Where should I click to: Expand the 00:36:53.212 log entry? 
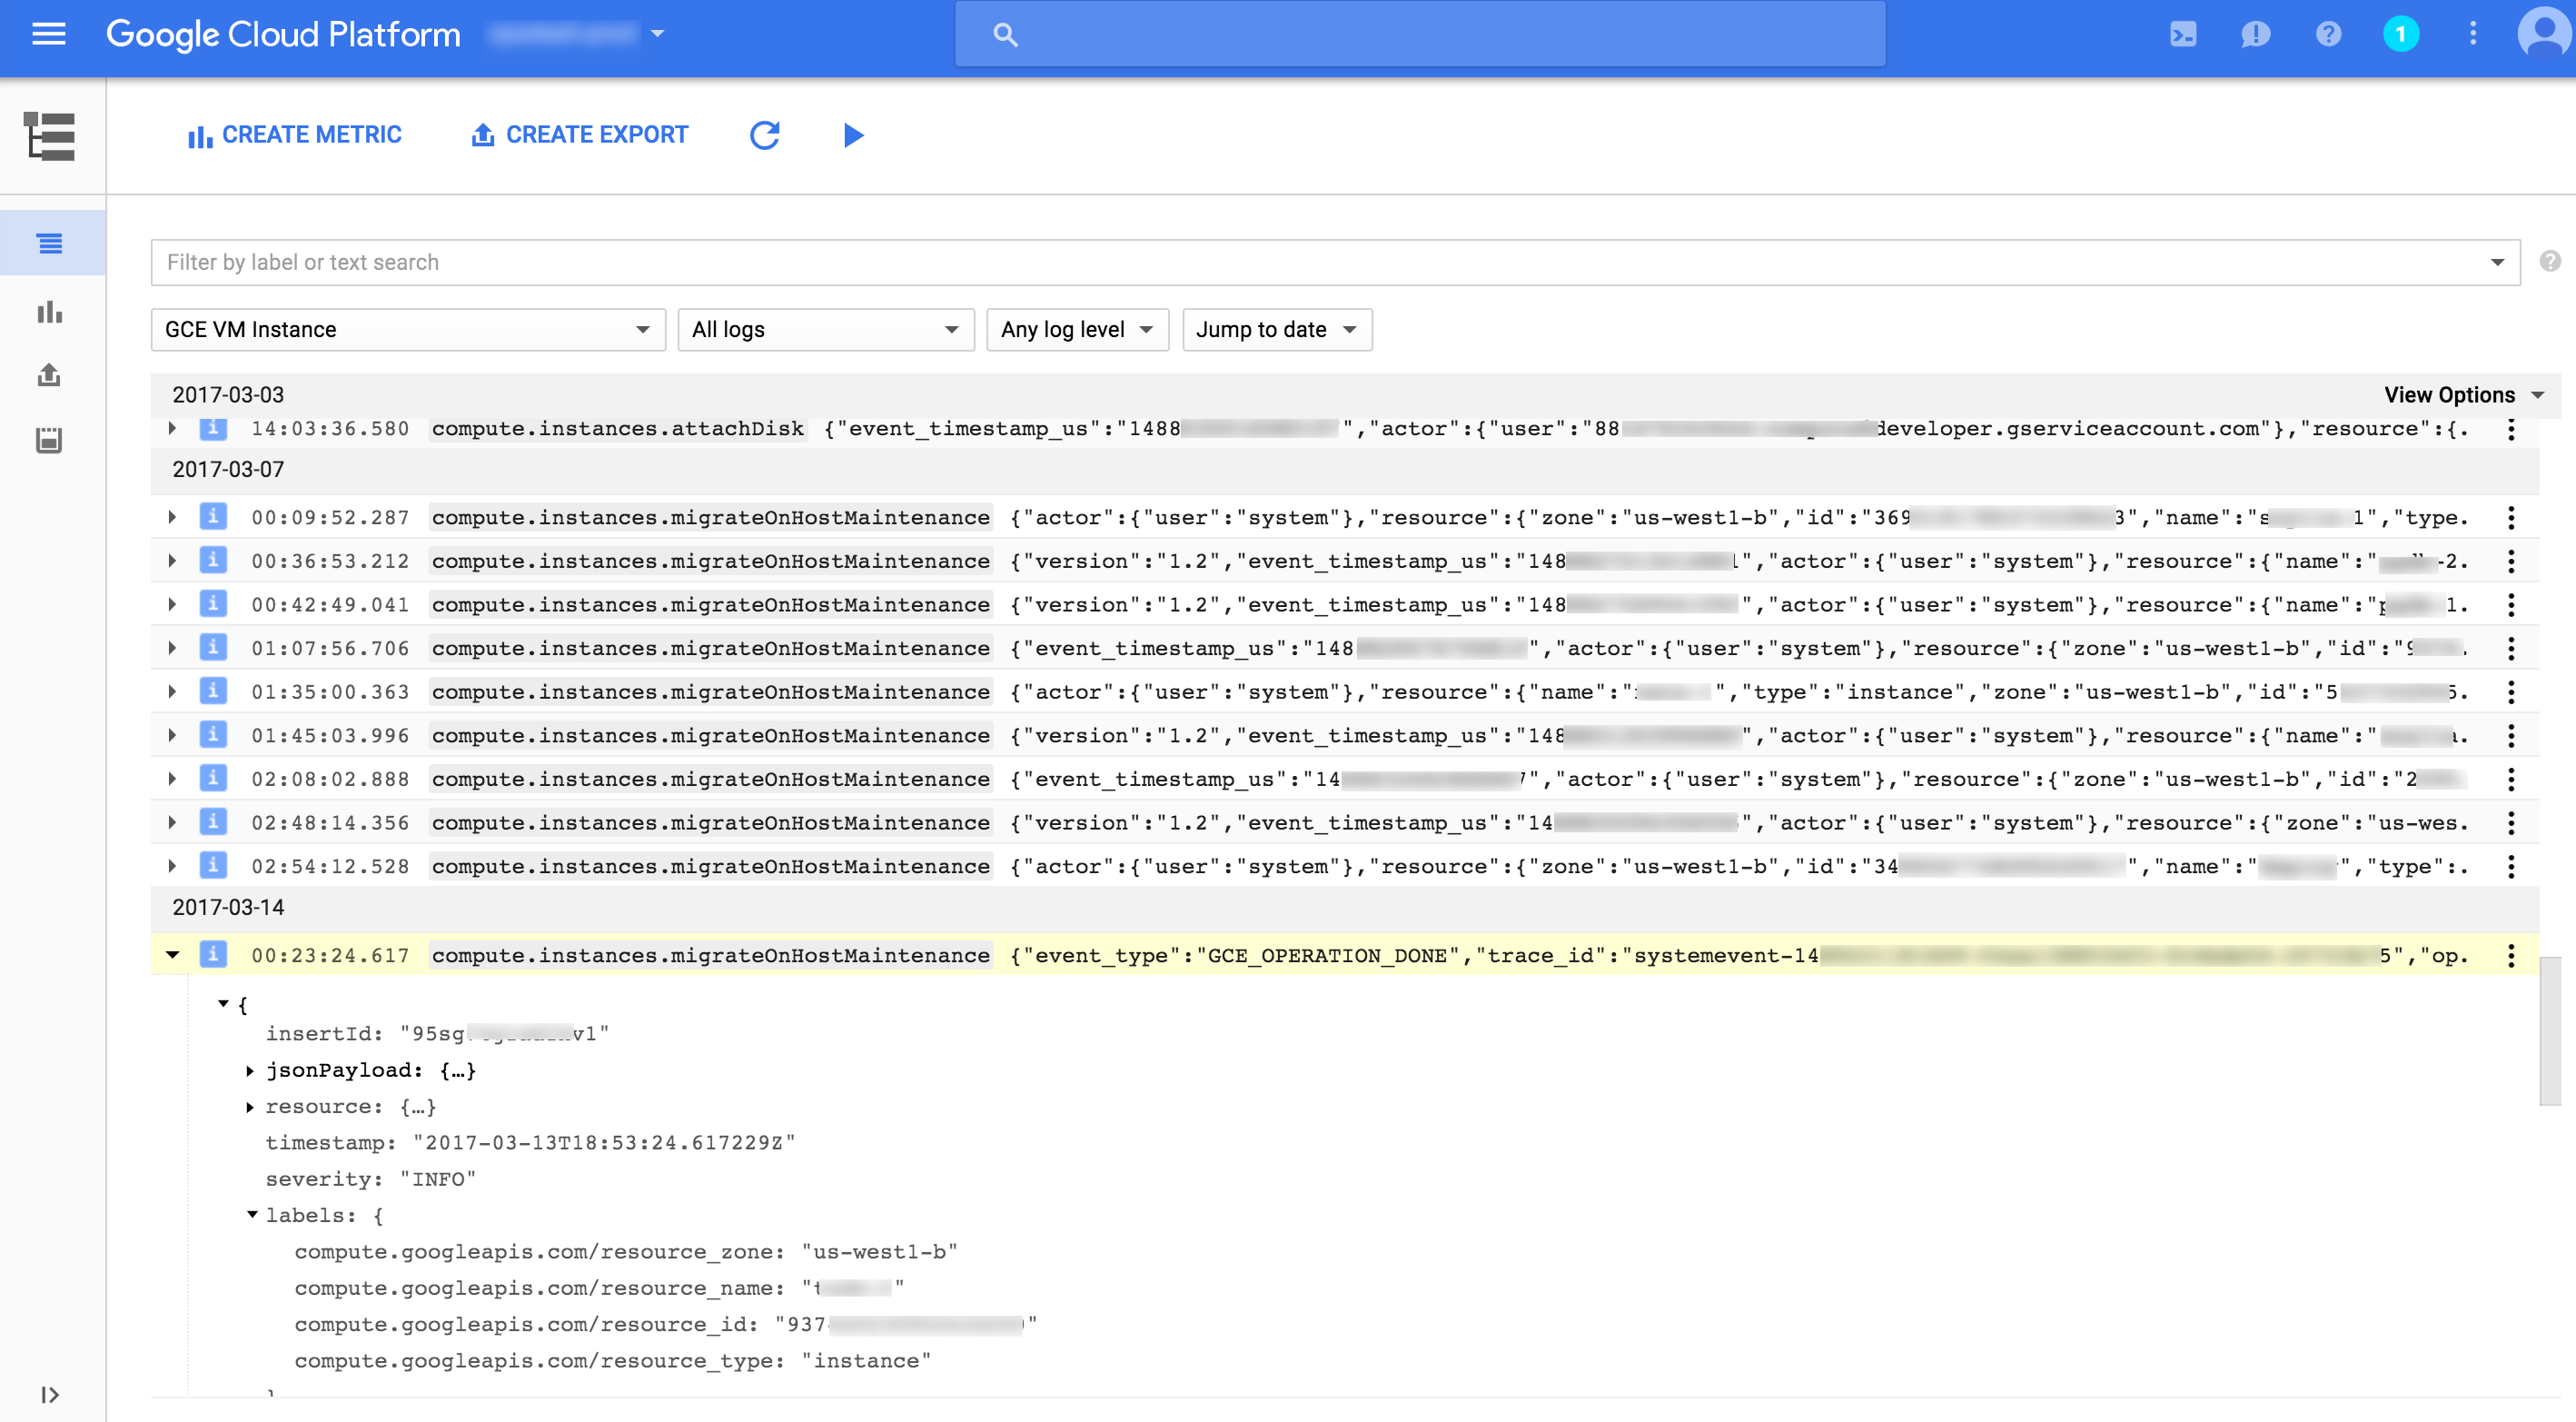tap(172, 561)
